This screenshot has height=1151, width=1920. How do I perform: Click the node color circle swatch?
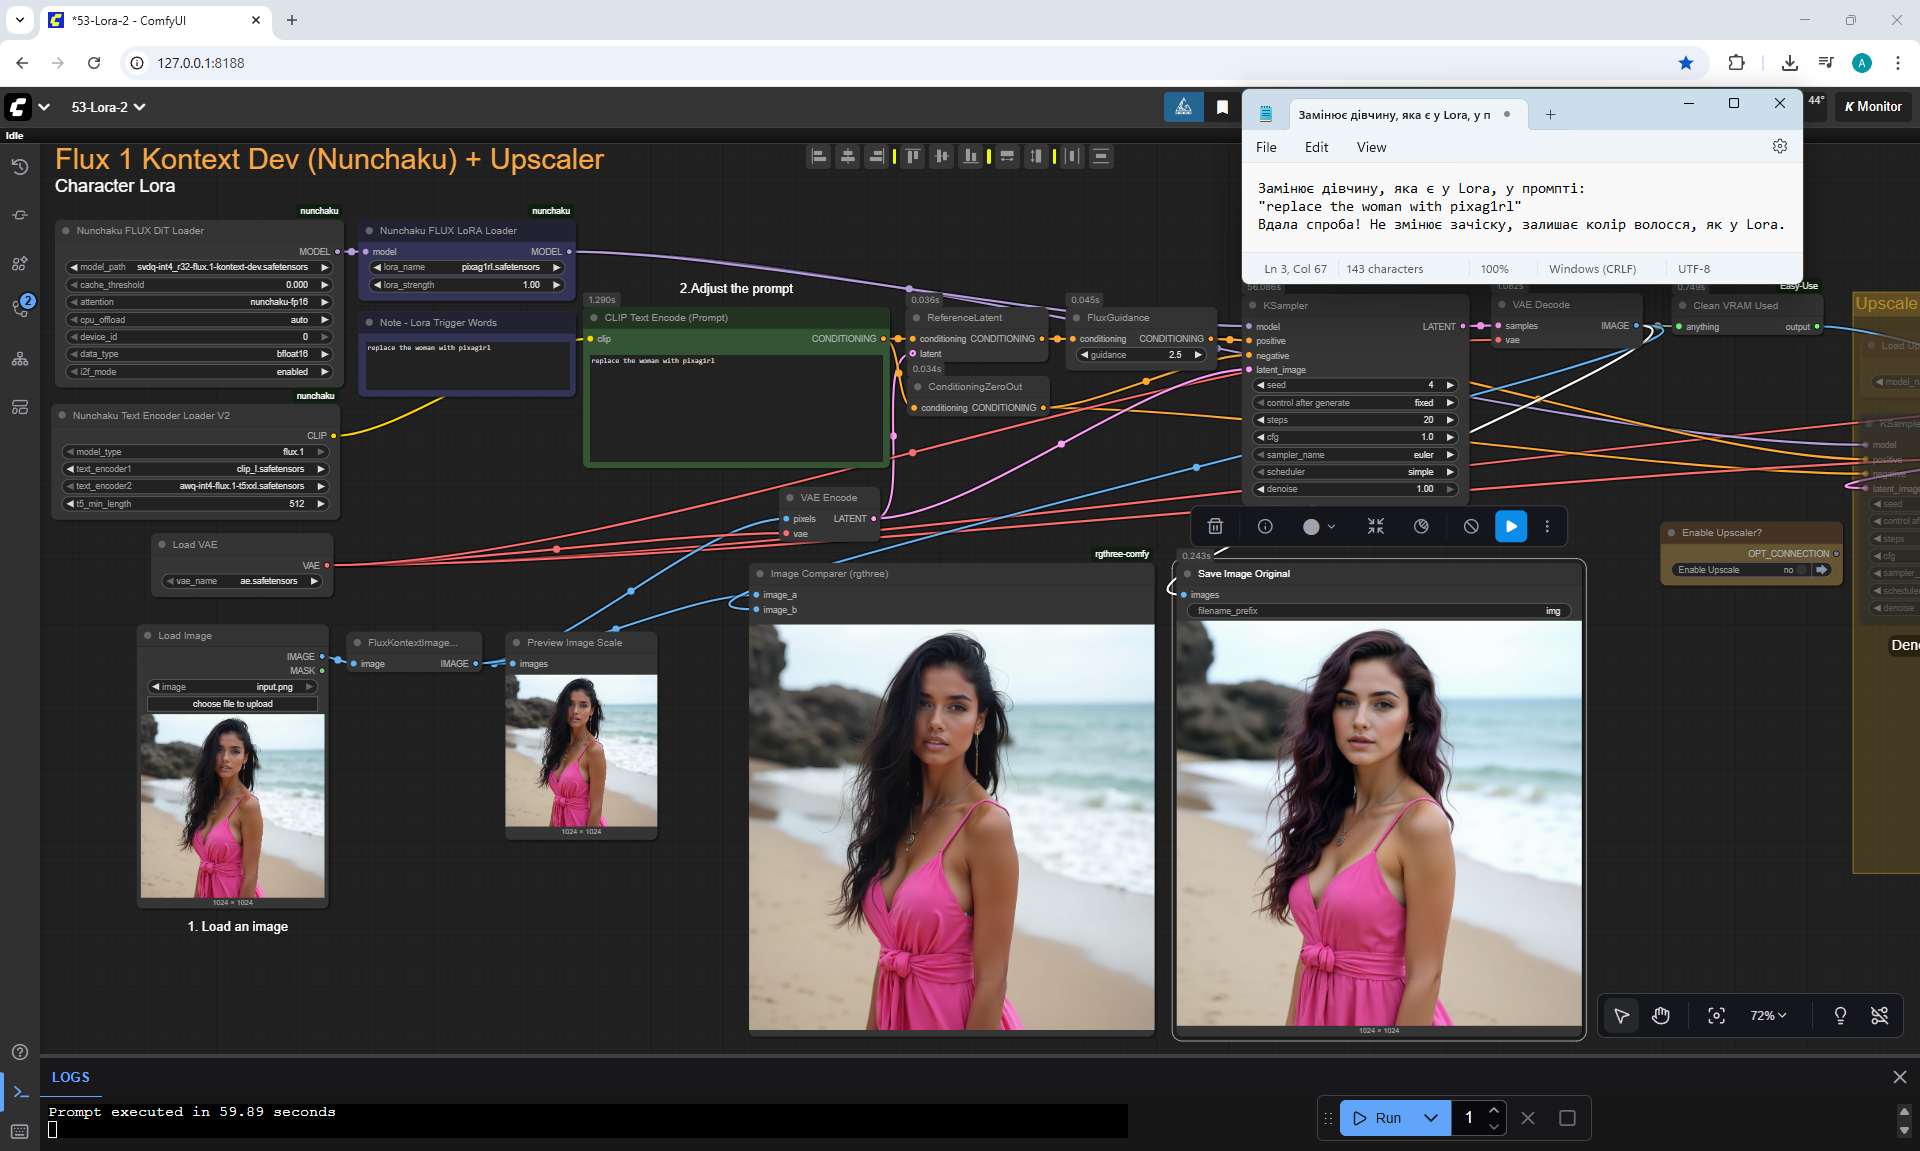[1311, 526]
